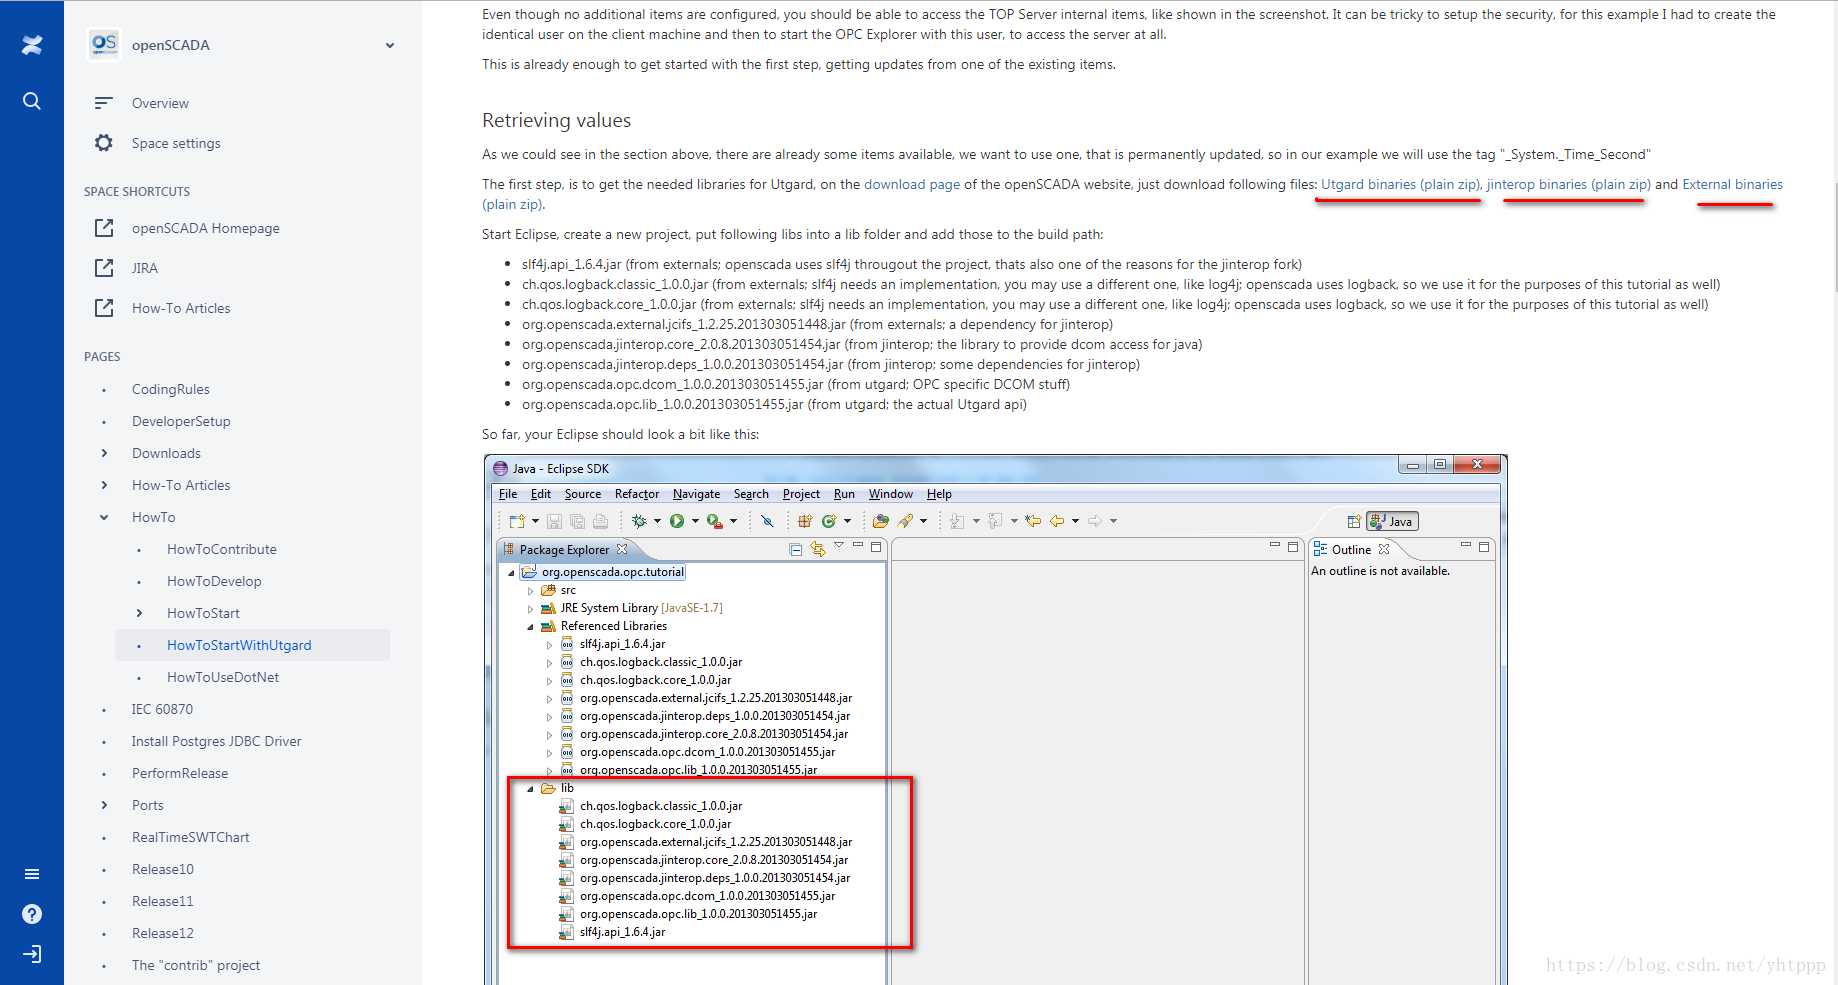Image resolution: width=1838 pixels, height=985 pixels.
Task: Open Eclipse File menu
Action: [508, 494]
